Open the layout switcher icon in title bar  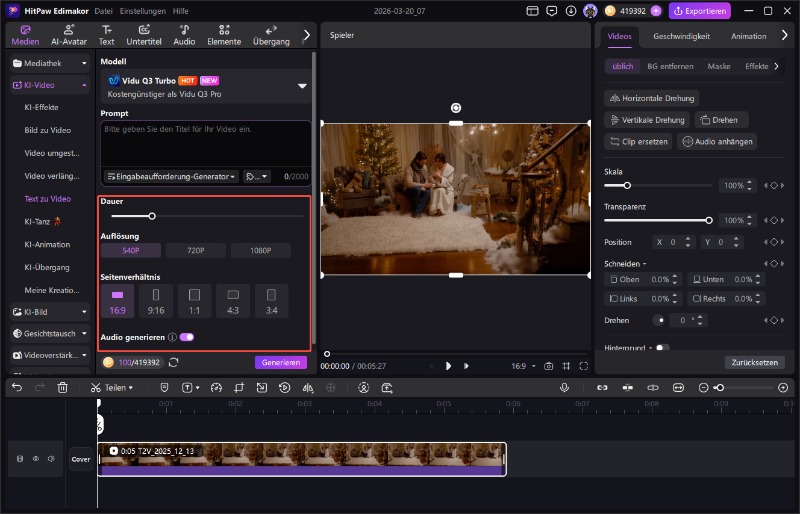coord(532,11)
